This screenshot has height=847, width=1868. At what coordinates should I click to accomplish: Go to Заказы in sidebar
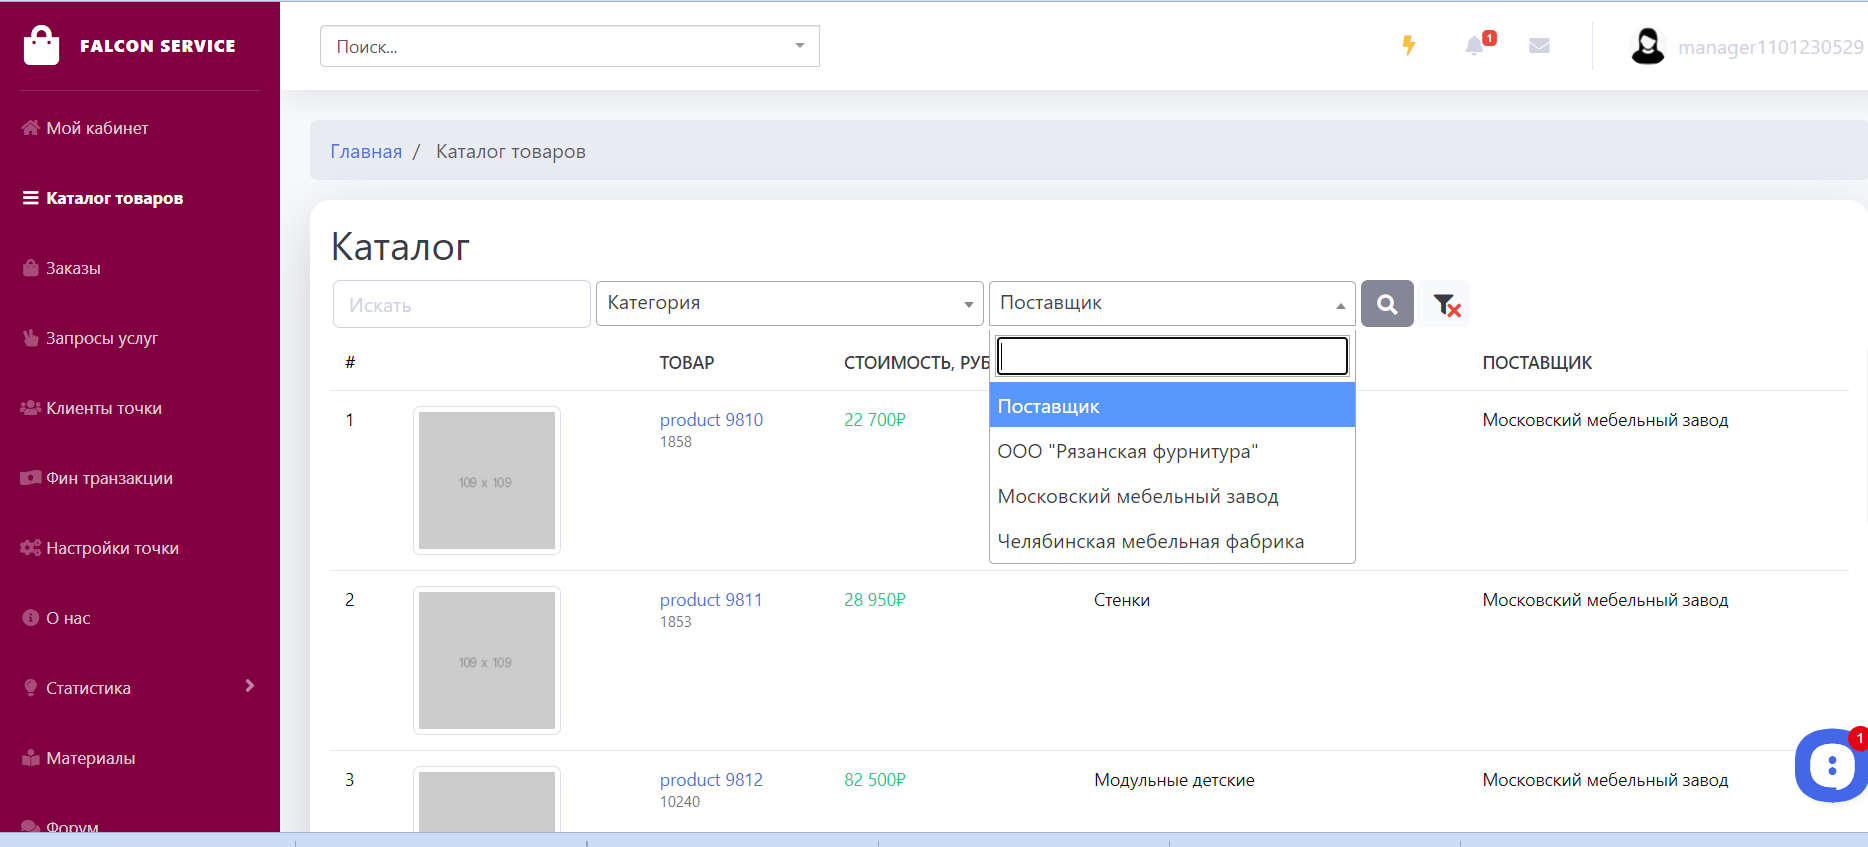(x=73, y=268)
